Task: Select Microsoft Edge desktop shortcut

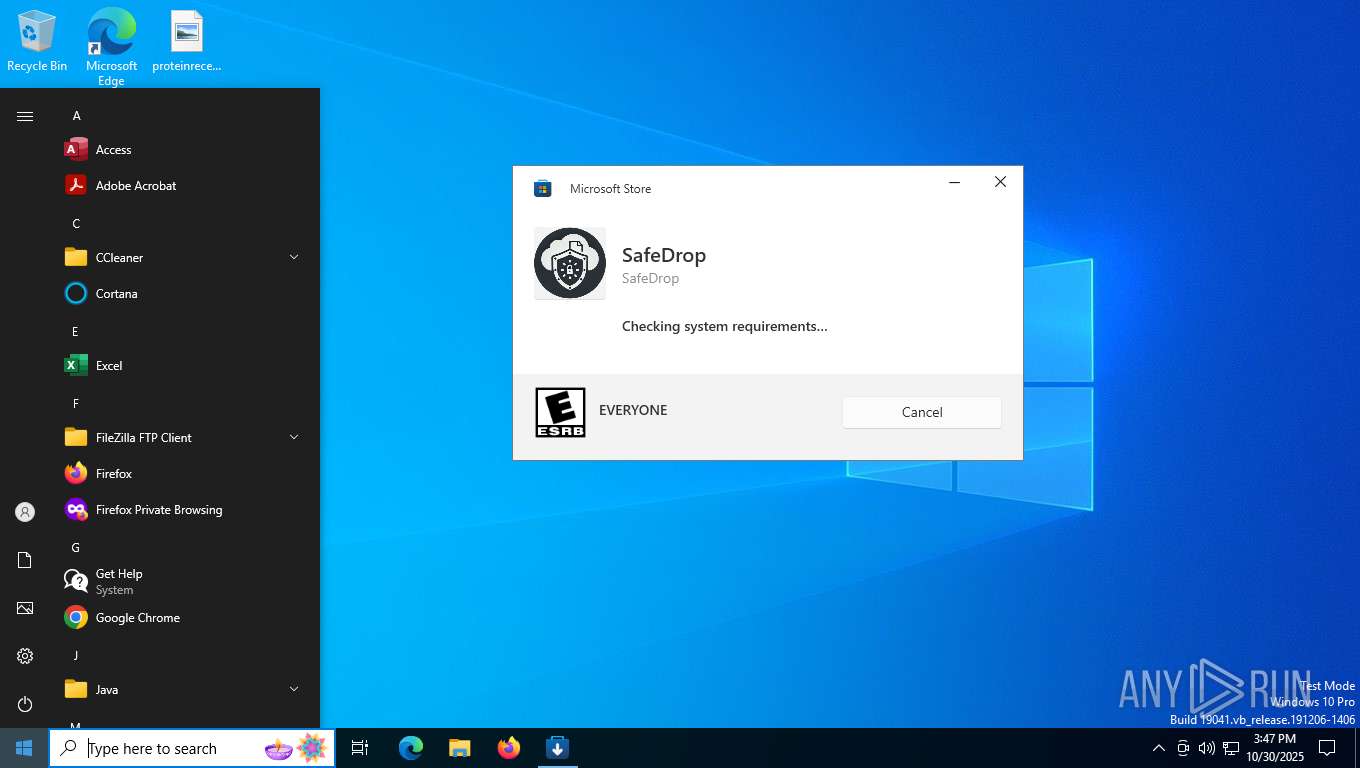Action: 111,47
